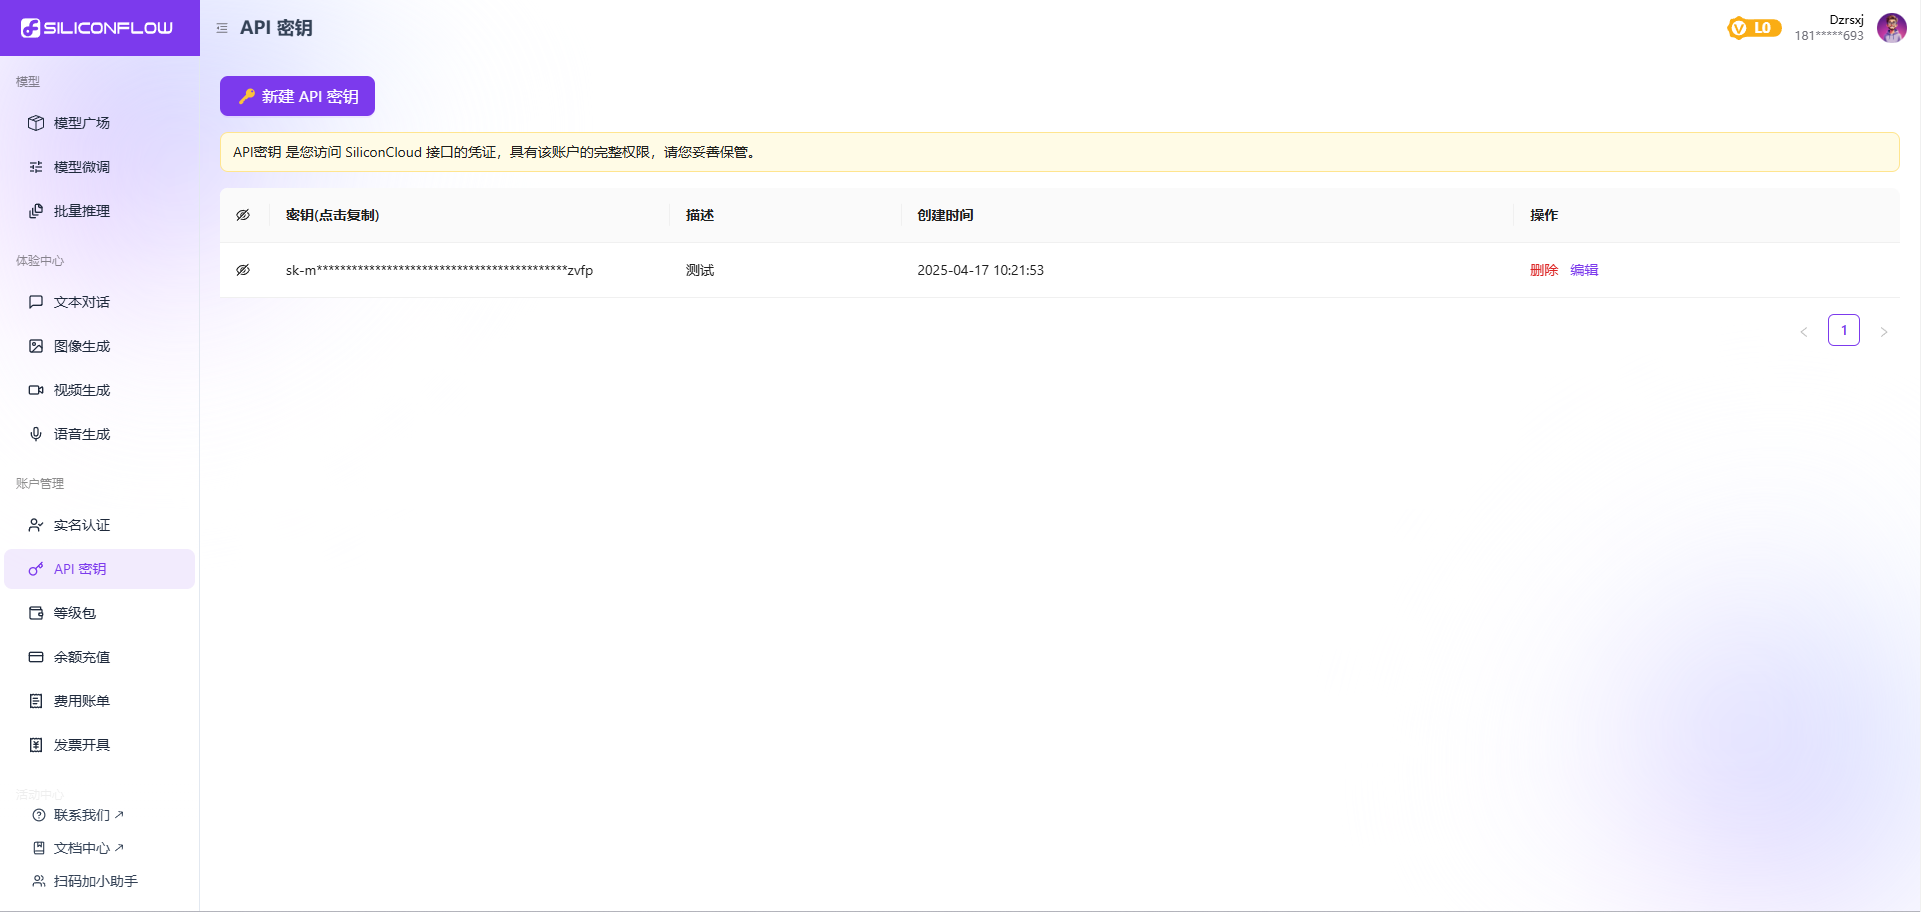This screenshot has height=912, width=1921.
Task: Collapse the sidebar with the menu icon
Action: tap(222, 28)
